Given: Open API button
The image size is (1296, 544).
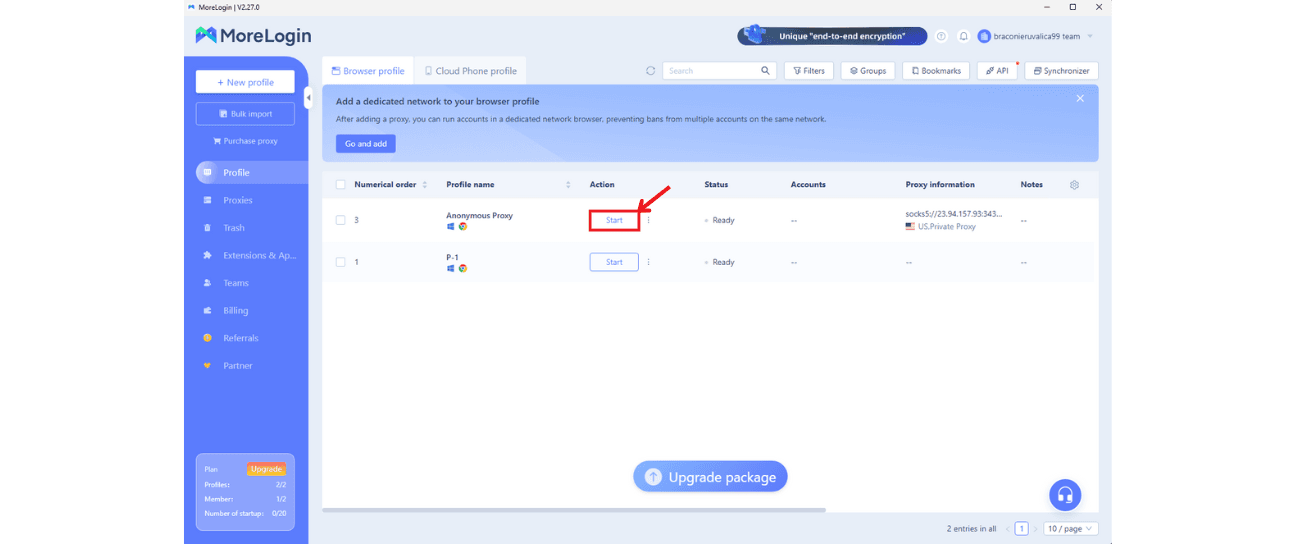Looking at the screenshot, I should click(x=996, y=71).
